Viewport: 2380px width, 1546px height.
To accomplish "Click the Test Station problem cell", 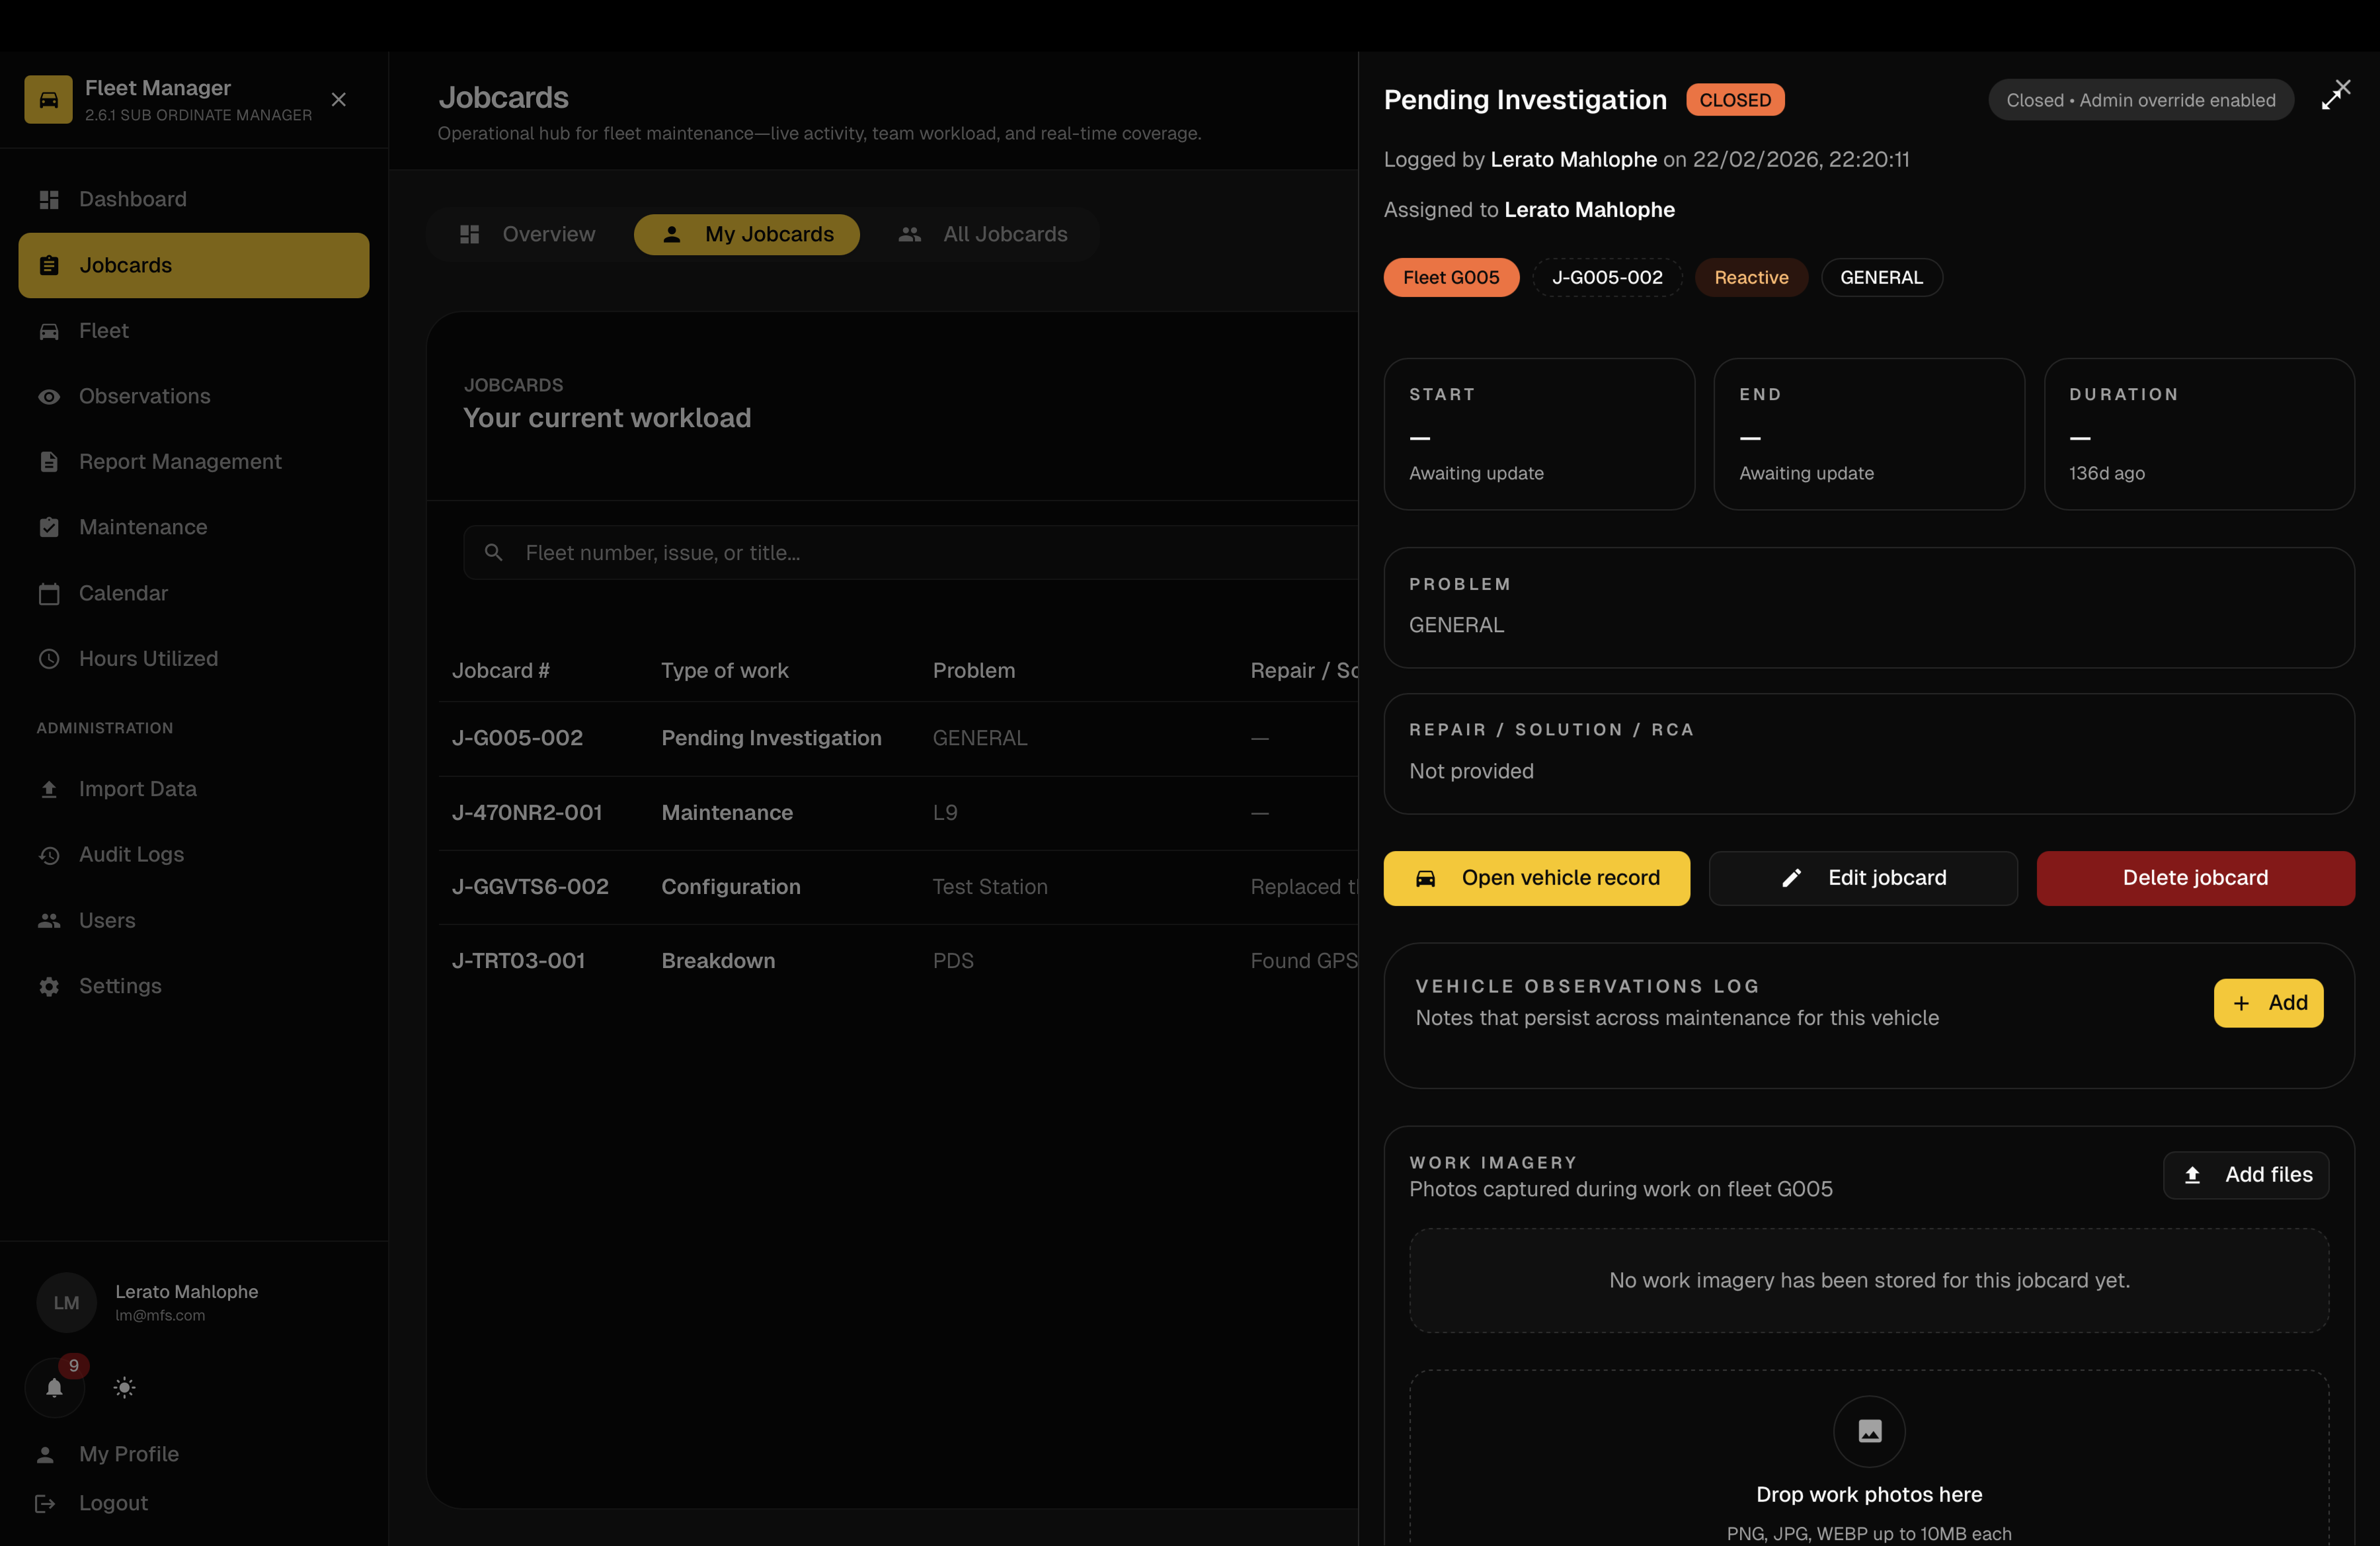I will (x=990, y=887).
